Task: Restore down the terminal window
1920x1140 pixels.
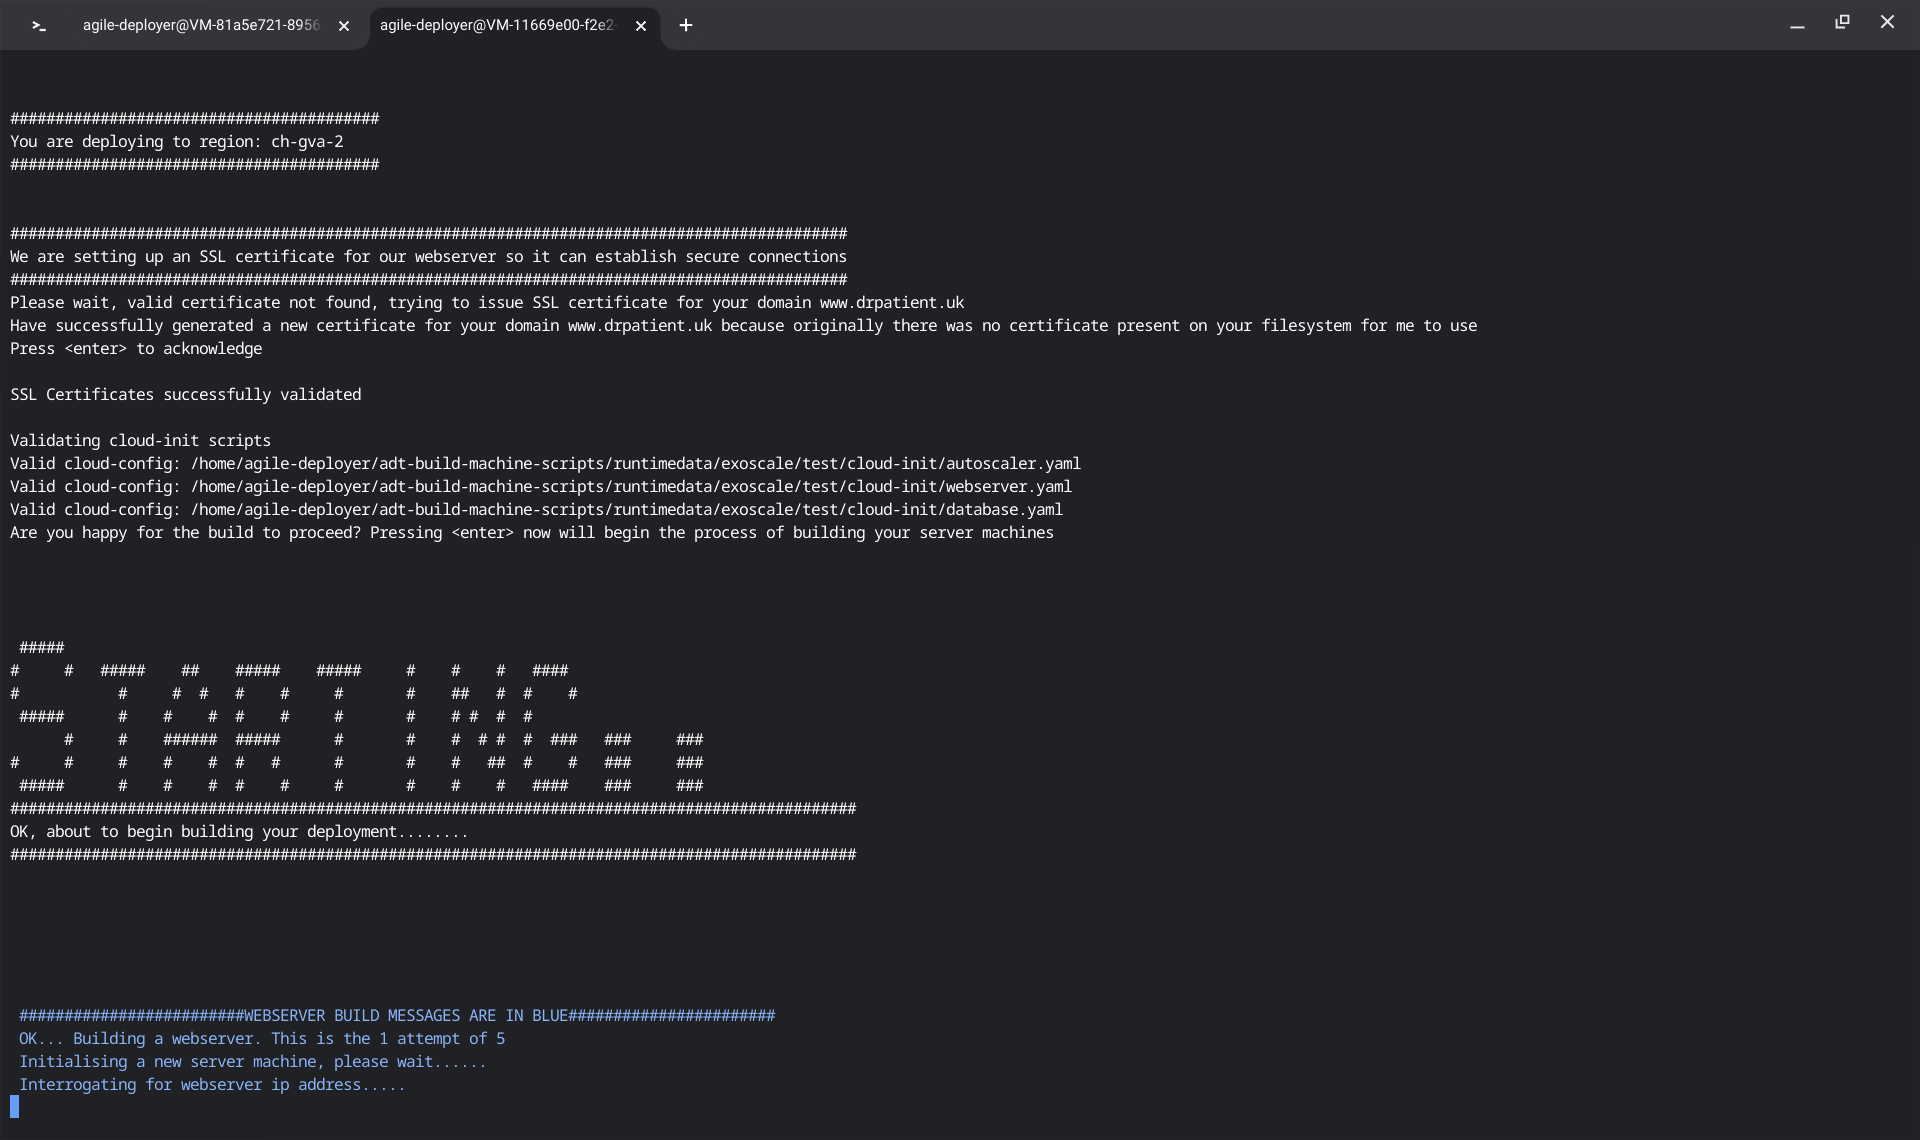Action: click(1842, 22)
